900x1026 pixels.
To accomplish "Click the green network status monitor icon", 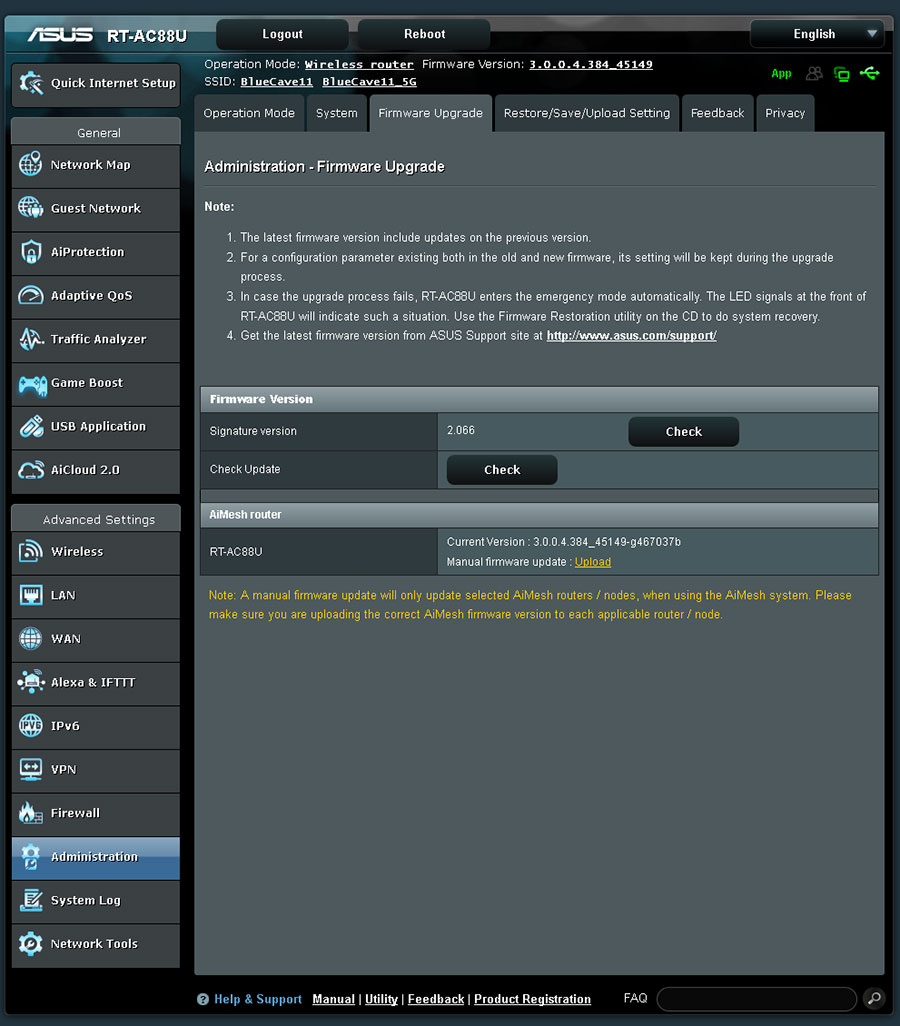I will [842, 74].
